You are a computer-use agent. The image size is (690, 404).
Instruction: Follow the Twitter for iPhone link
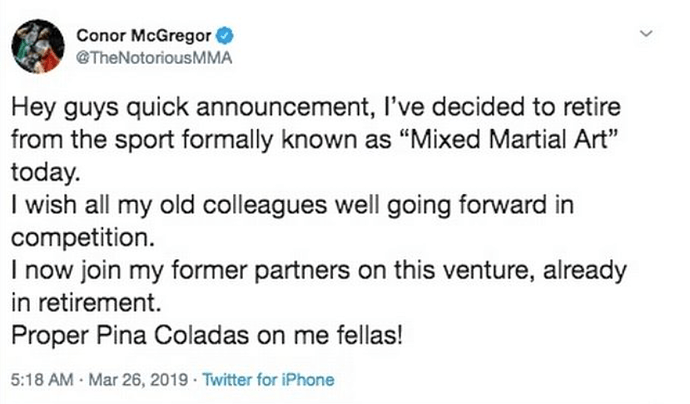pyautogui.click(x=269, y=380)
